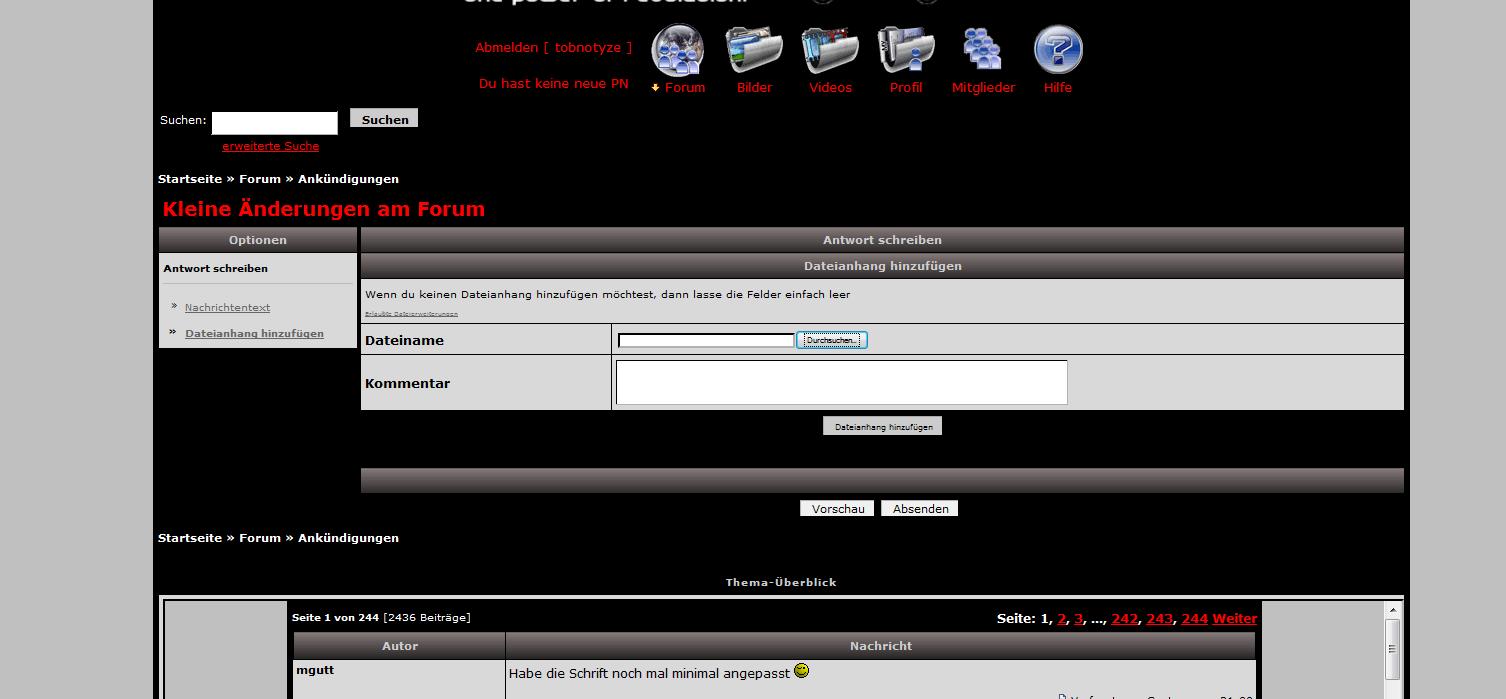
Task: Click the Vorschau preview button
Action: [837, 509]
